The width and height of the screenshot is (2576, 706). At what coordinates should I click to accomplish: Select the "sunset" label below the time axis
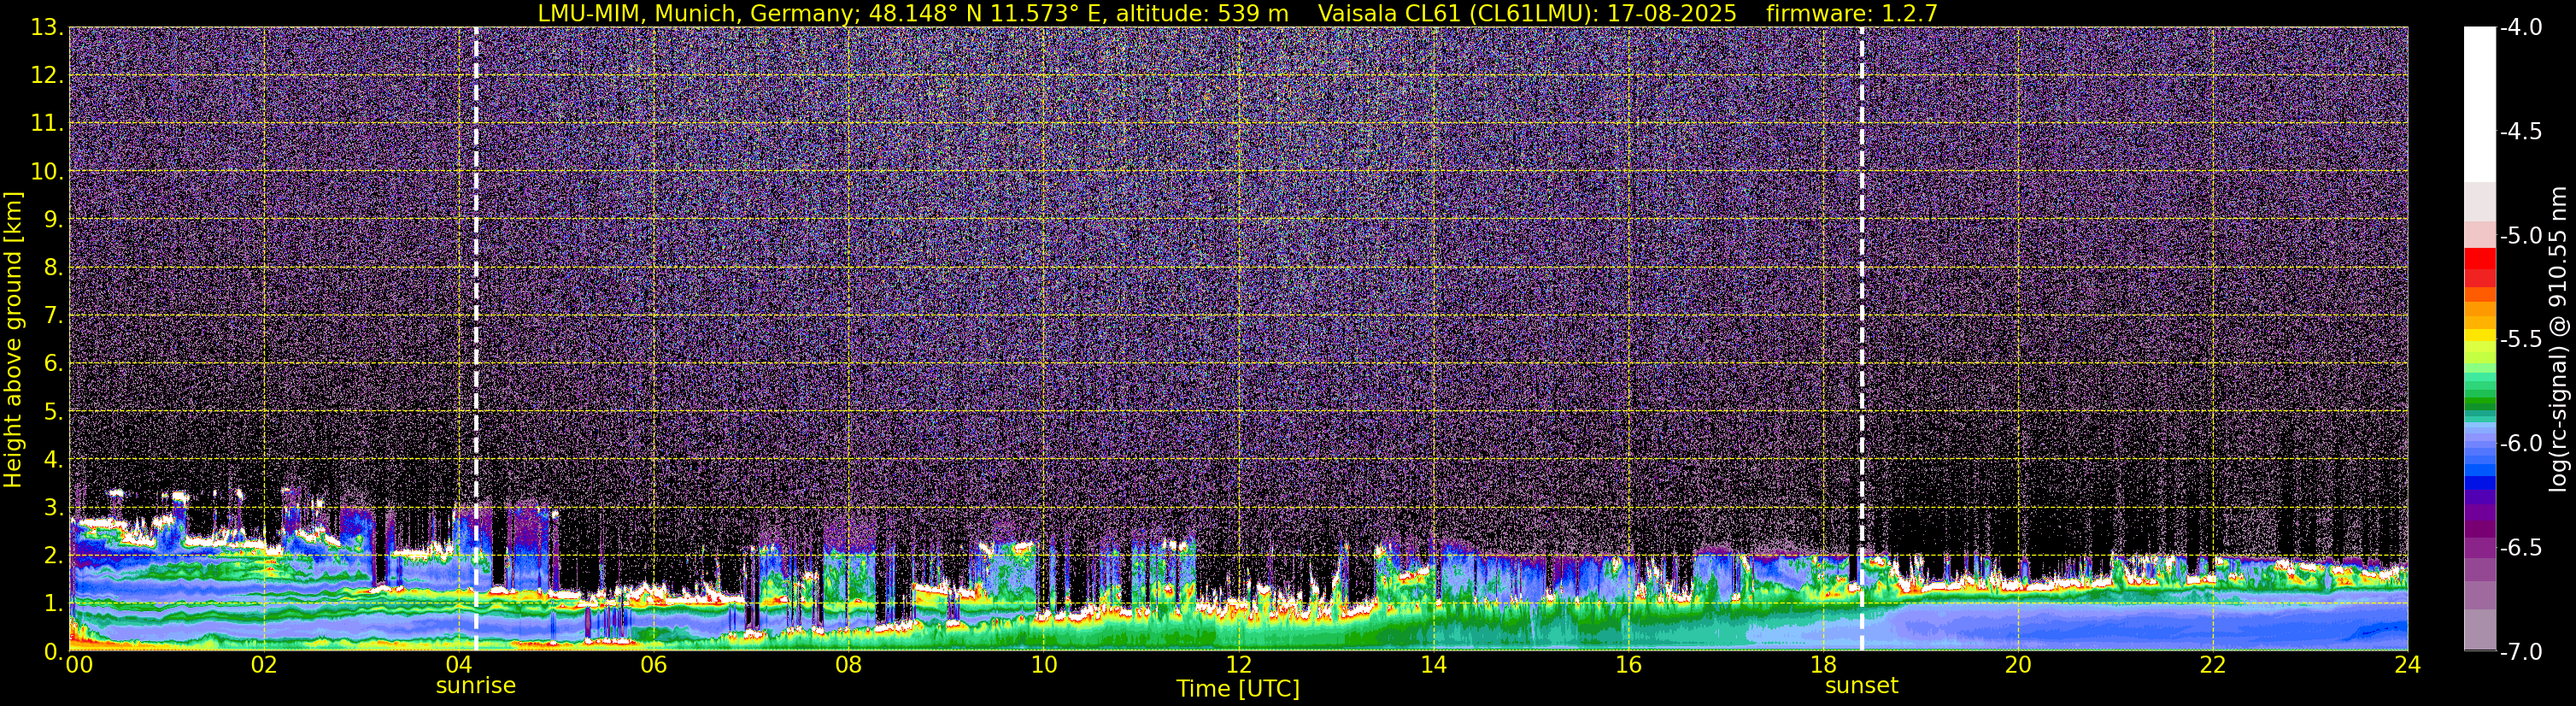(x=1861, y=686)
